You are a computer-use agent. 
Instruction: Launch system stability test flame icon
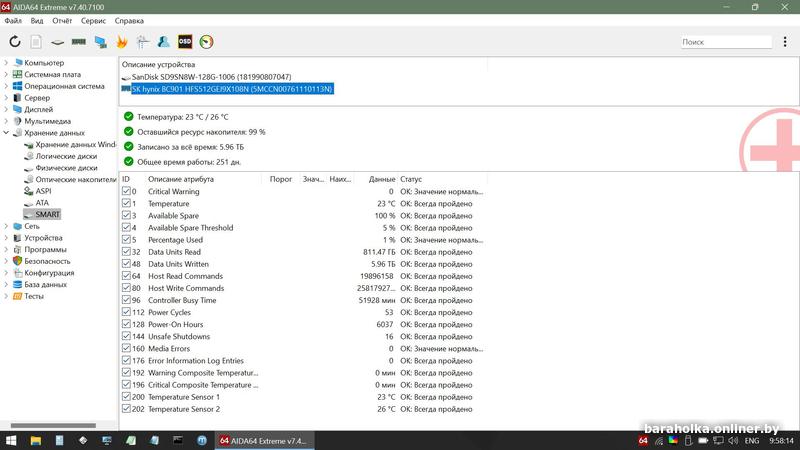122,42
